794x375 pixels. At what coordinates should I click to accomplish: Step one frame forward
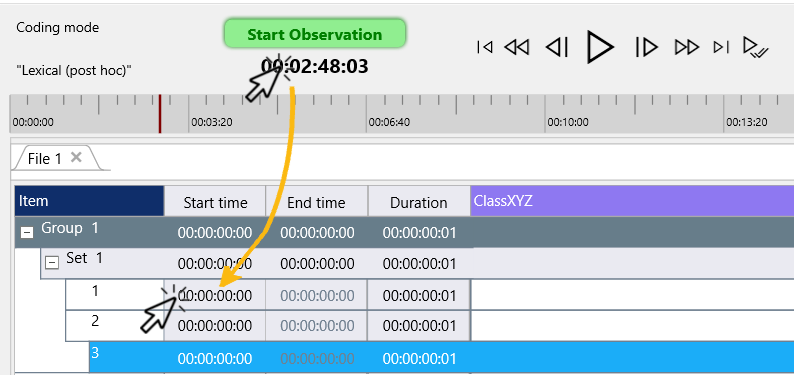pyautogui.click(x=647, y=48)
